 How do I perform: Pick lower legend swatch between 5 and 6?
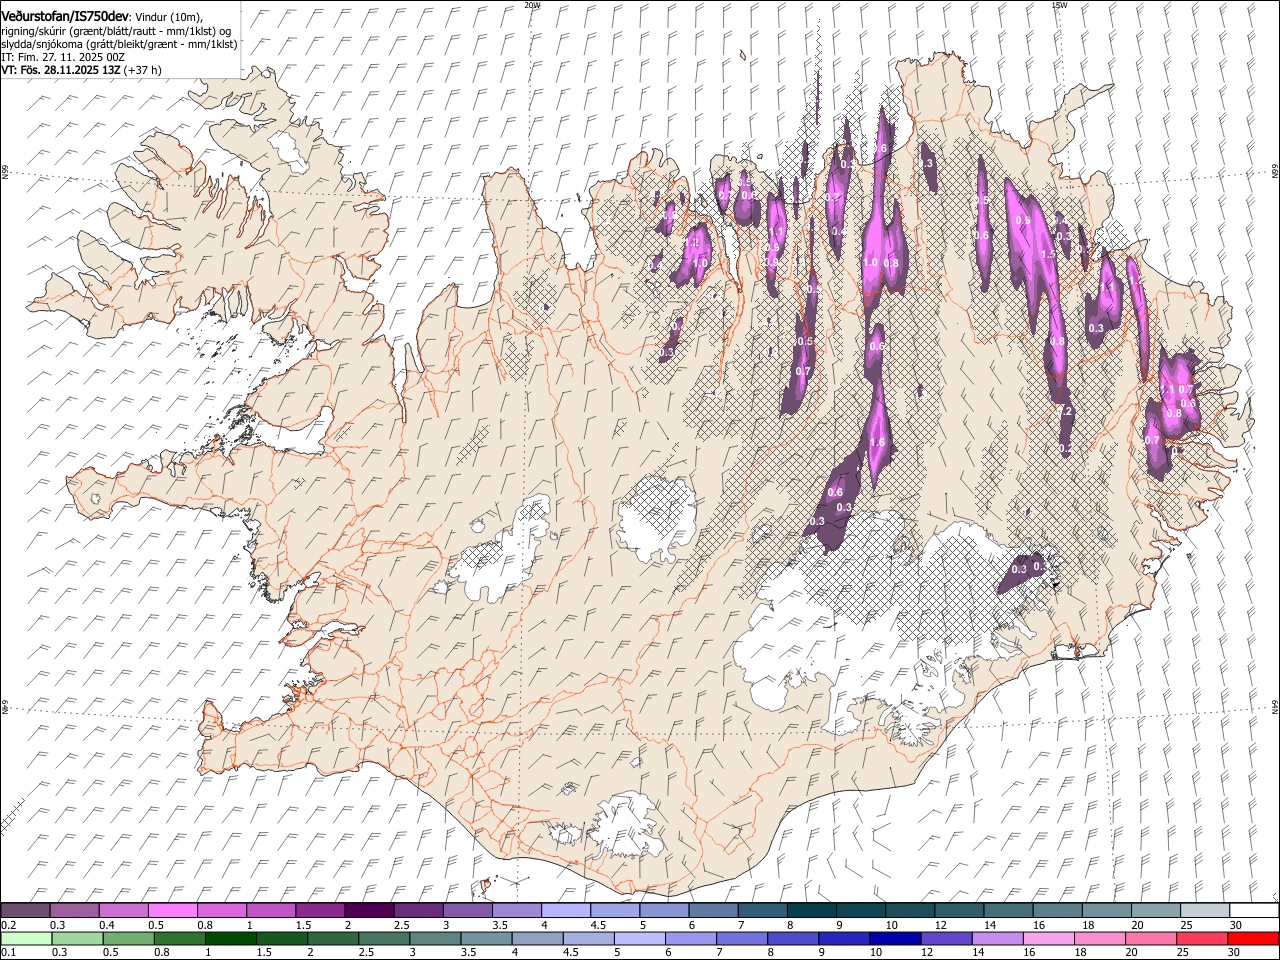(640, 939)
